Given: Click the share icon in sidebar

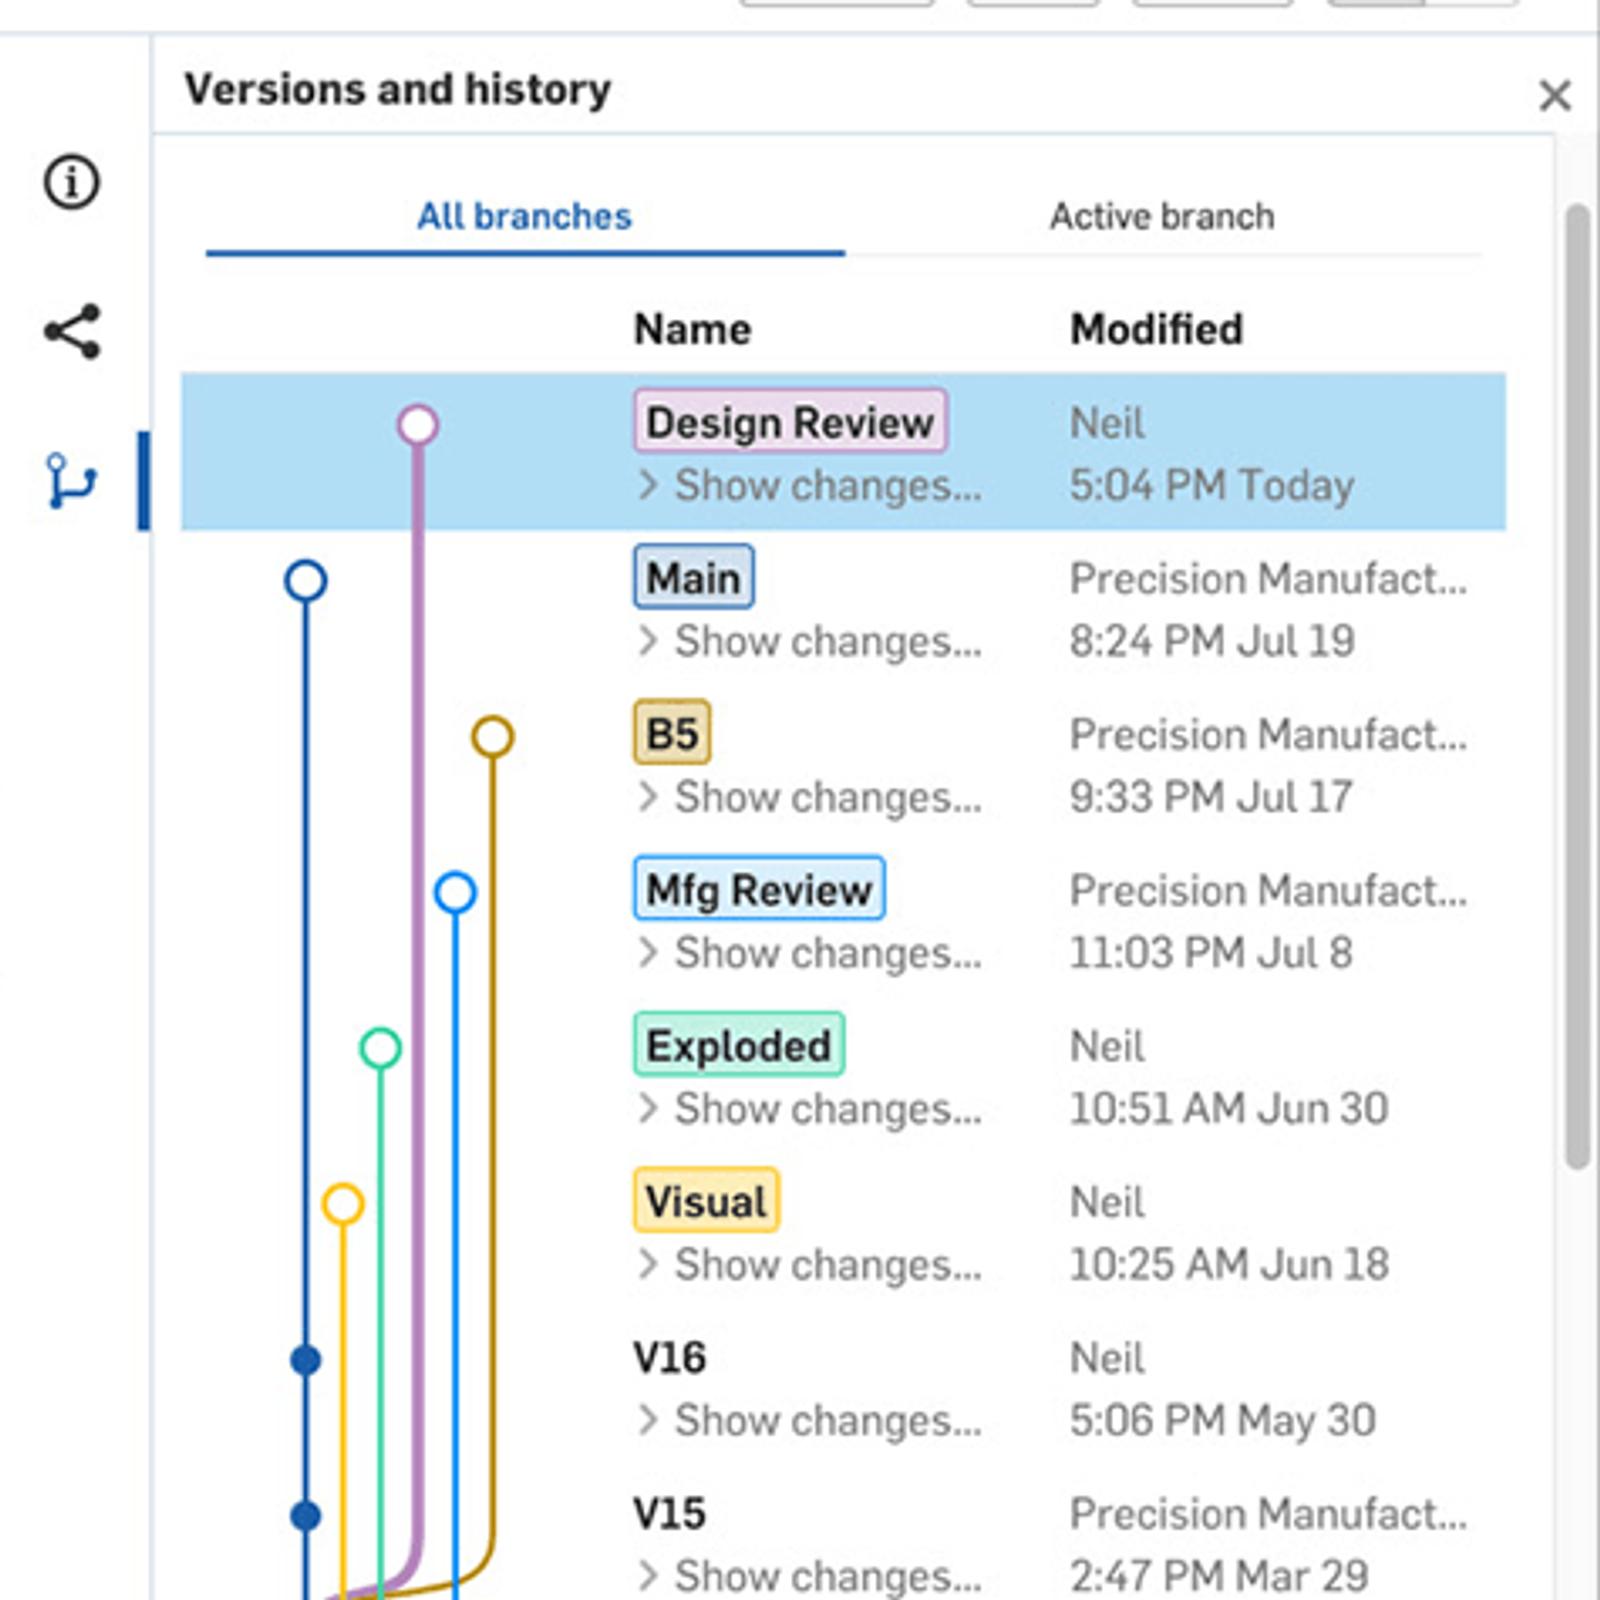Looking at the screenshot, I should tap(72, 331).
